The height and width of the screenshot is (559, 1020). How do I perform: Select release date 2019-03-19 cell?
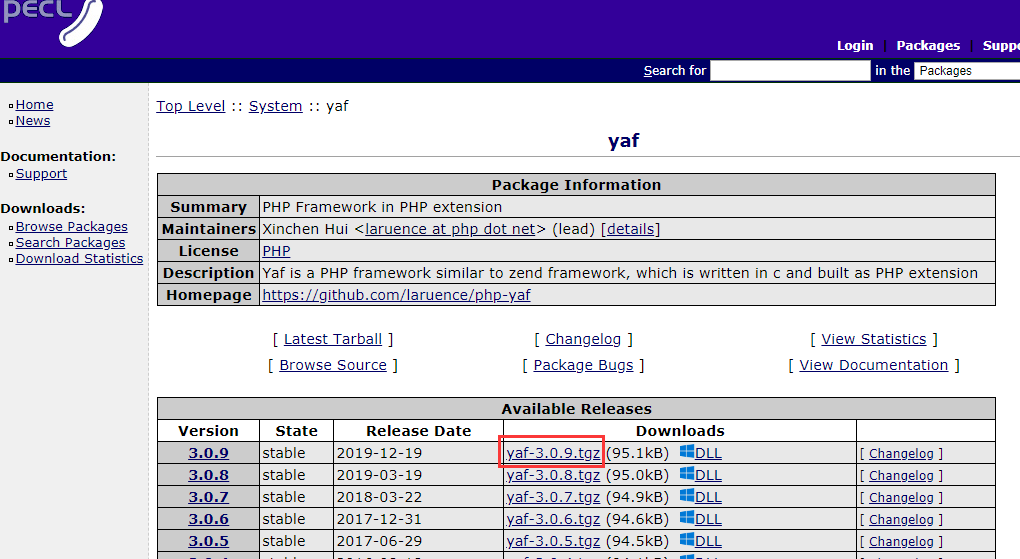[x=418, y=475]
